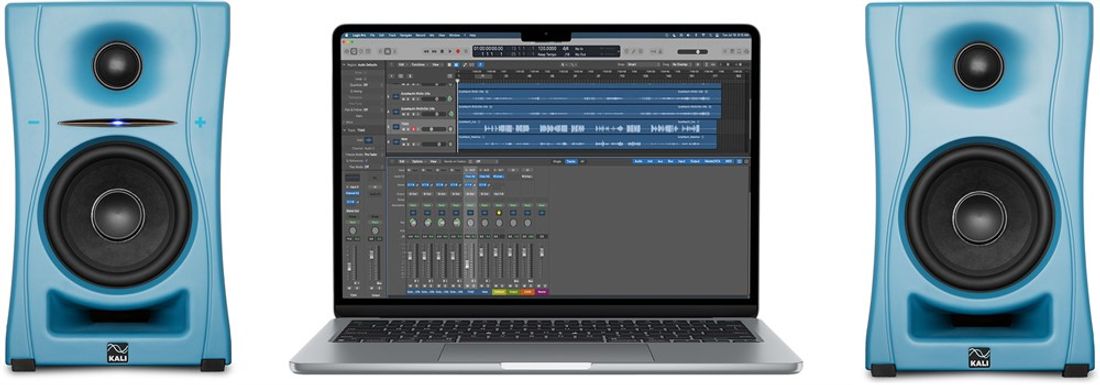
Task: Toggle the Cycle button beside Record
Action: tap(466, 51)
